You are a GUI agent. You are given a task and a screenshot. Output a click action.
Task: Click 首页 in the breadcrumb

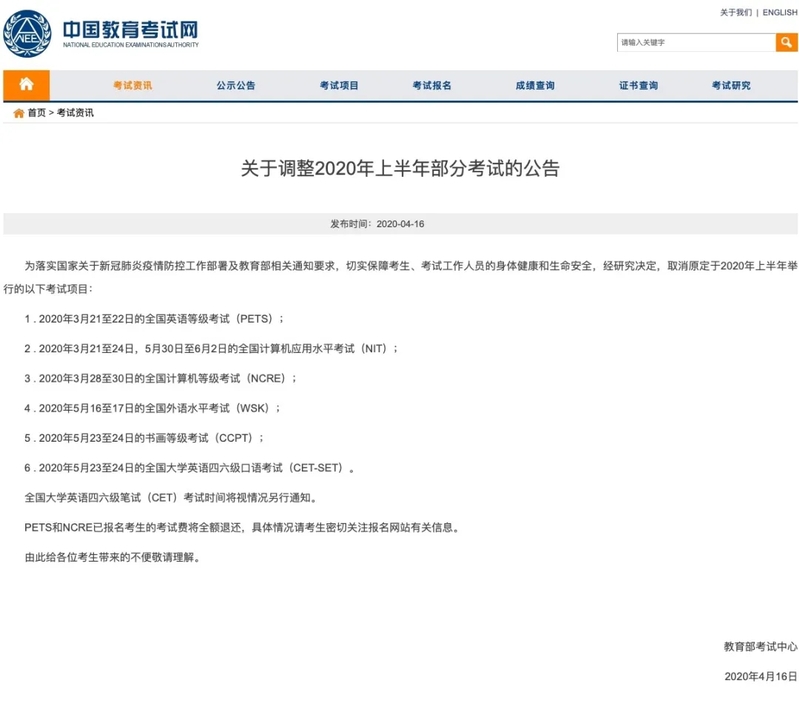tap(36, 113)
